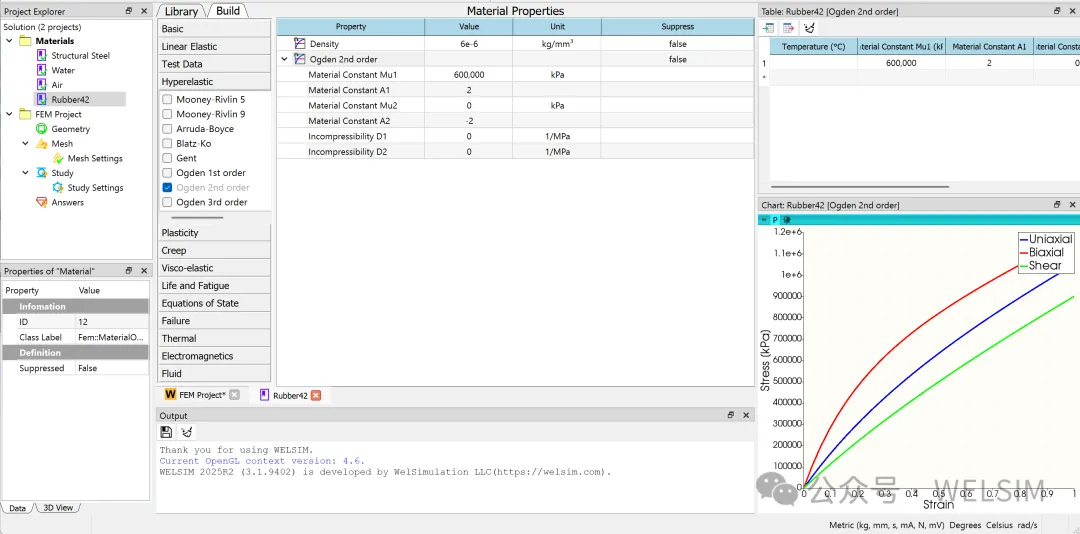
Task: Switch to Rubber42 document tab
Action: click(289, 396)
